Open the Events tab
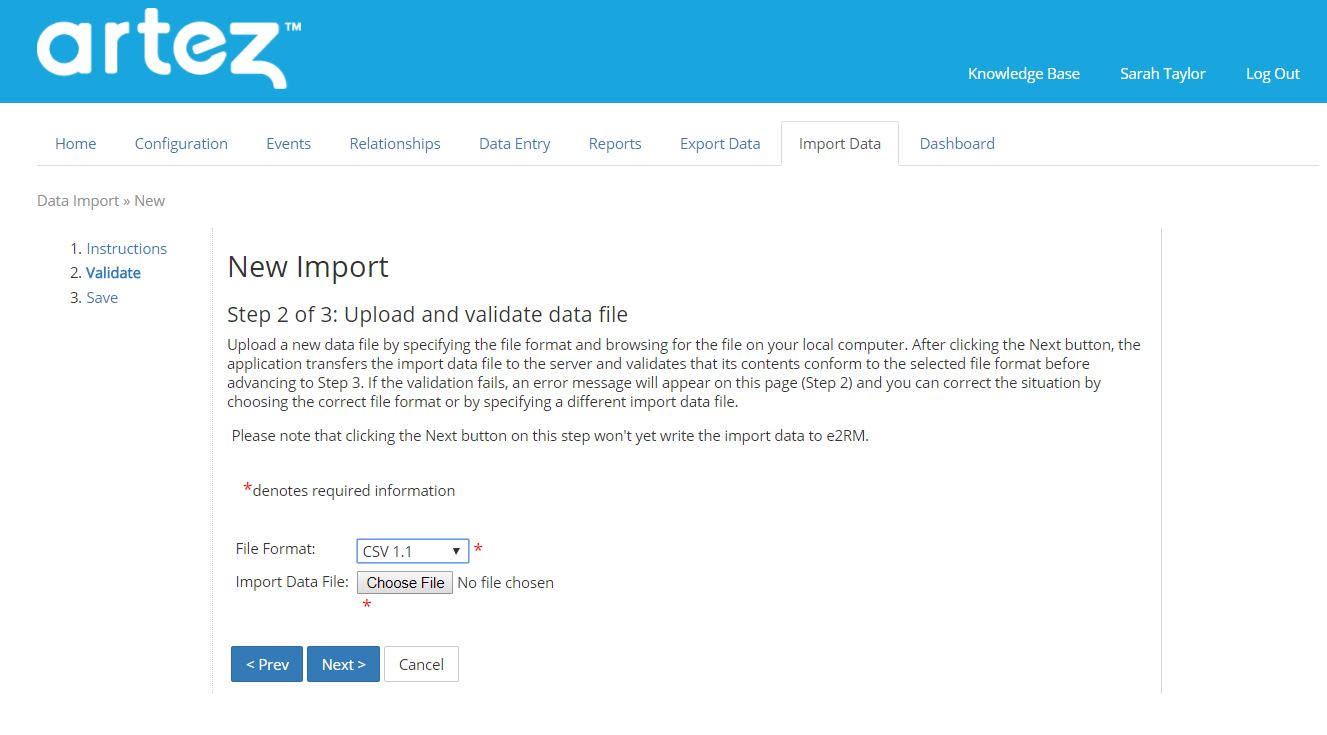 click(x=288, y=143)
